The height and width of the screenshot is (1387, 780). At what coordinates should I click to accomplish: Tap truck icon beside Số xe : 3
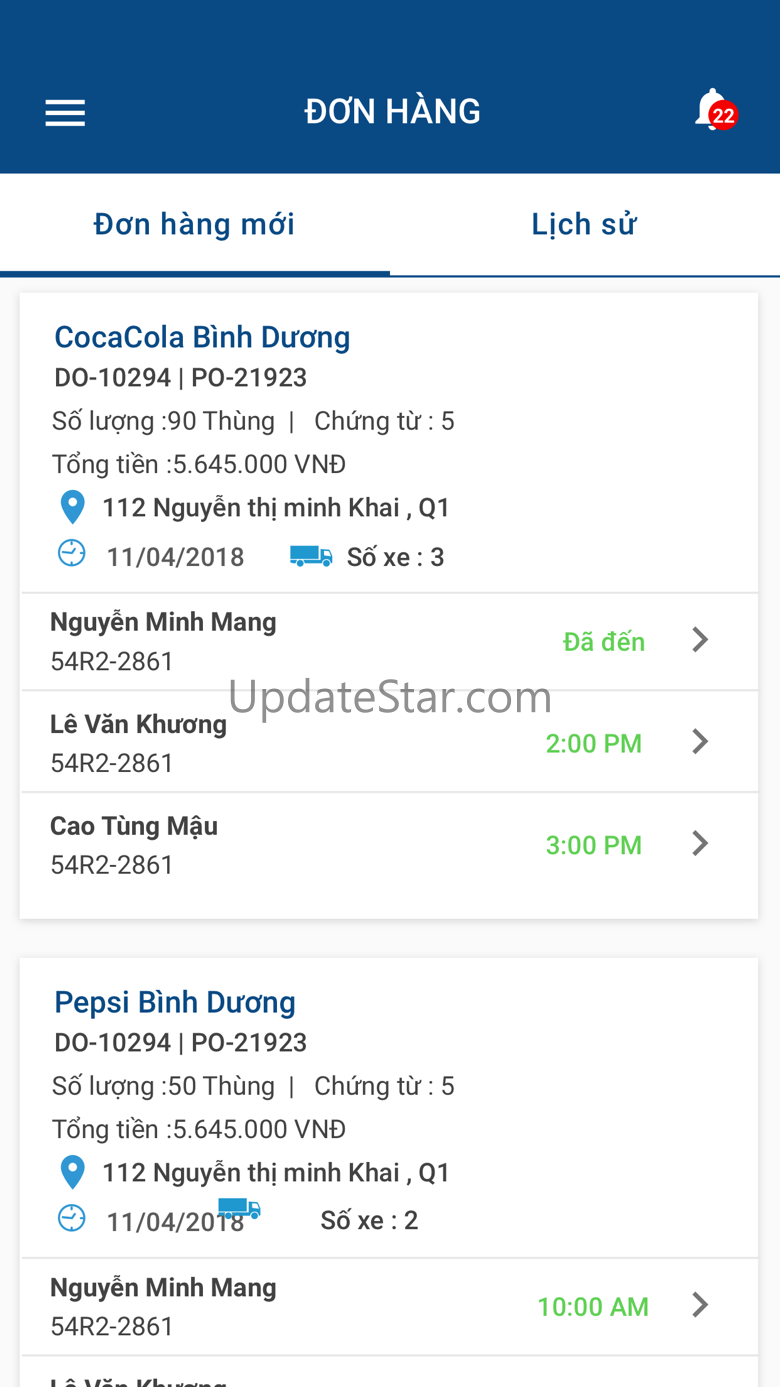311,556
